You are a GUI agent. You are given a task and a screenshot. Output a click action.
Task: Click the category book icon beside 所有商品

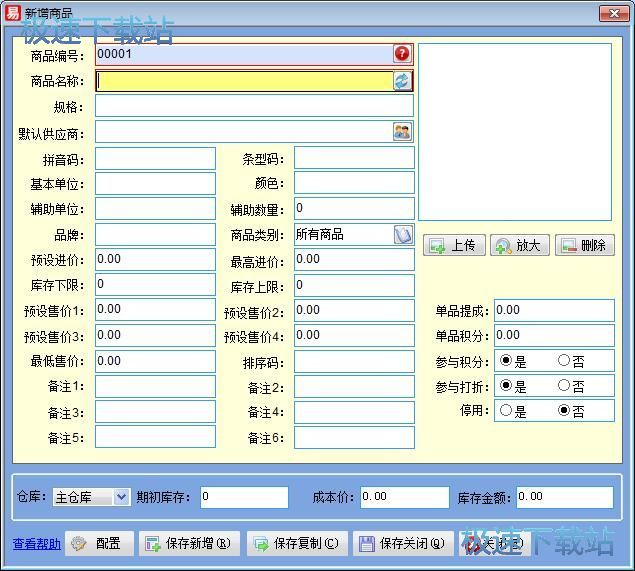402,234
